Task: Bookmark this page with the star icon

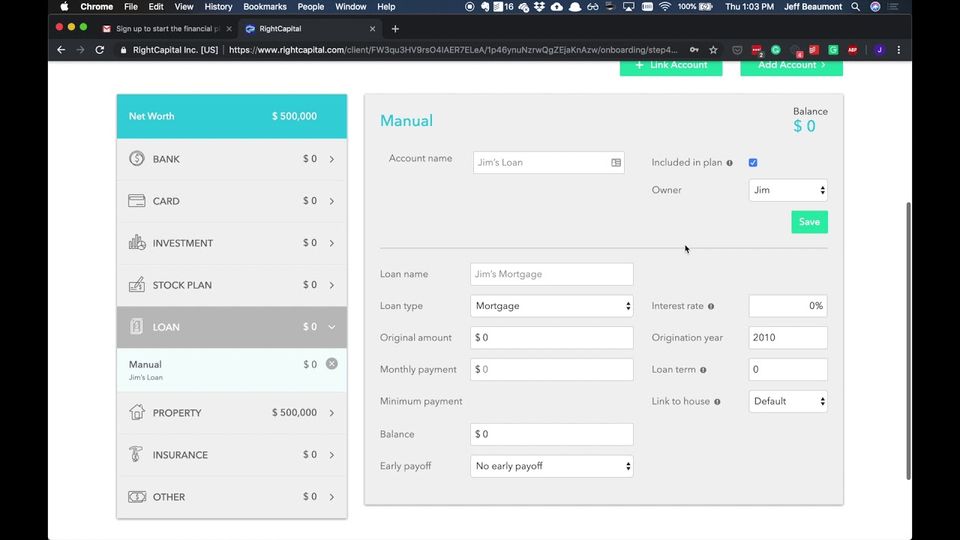Action: pos(713,50)
